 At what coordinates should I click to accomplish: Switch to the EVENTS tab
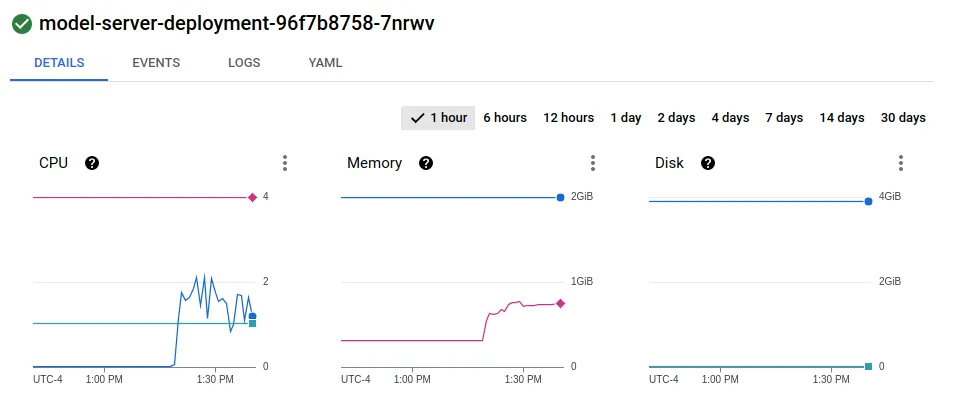coord(156,62)
